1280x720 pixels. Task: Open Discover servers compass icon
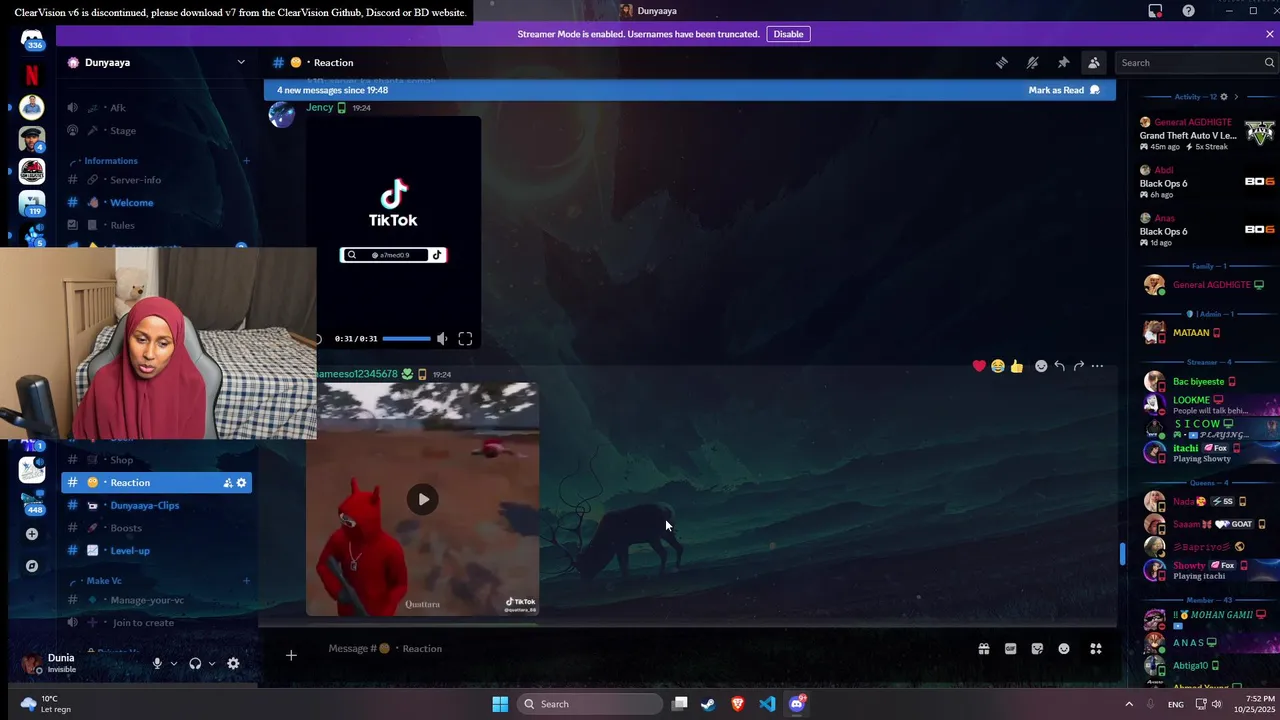tap(32, 566)
